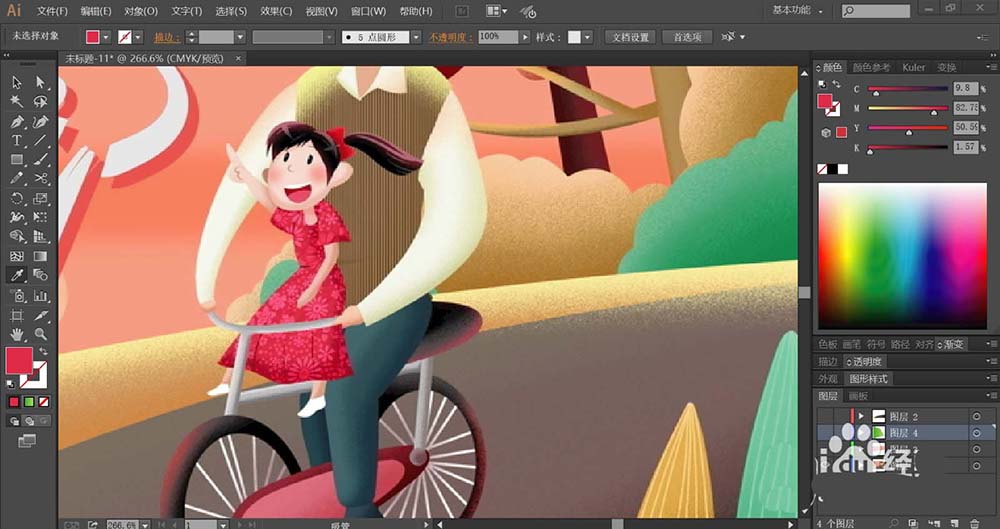The height and width of the screenshot is (529, 1000).
Task: Select the Gradient tool
Action: [40, 257]
